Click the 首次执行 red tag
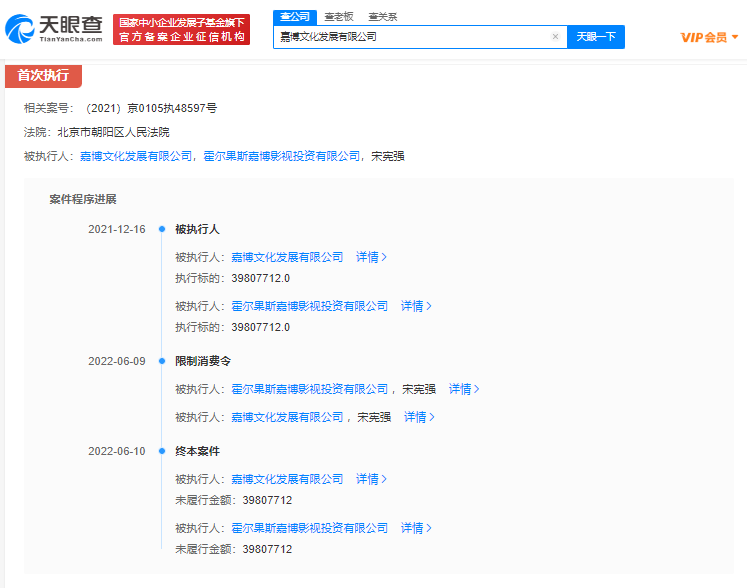747x588 pixels. tap(43, 75)
